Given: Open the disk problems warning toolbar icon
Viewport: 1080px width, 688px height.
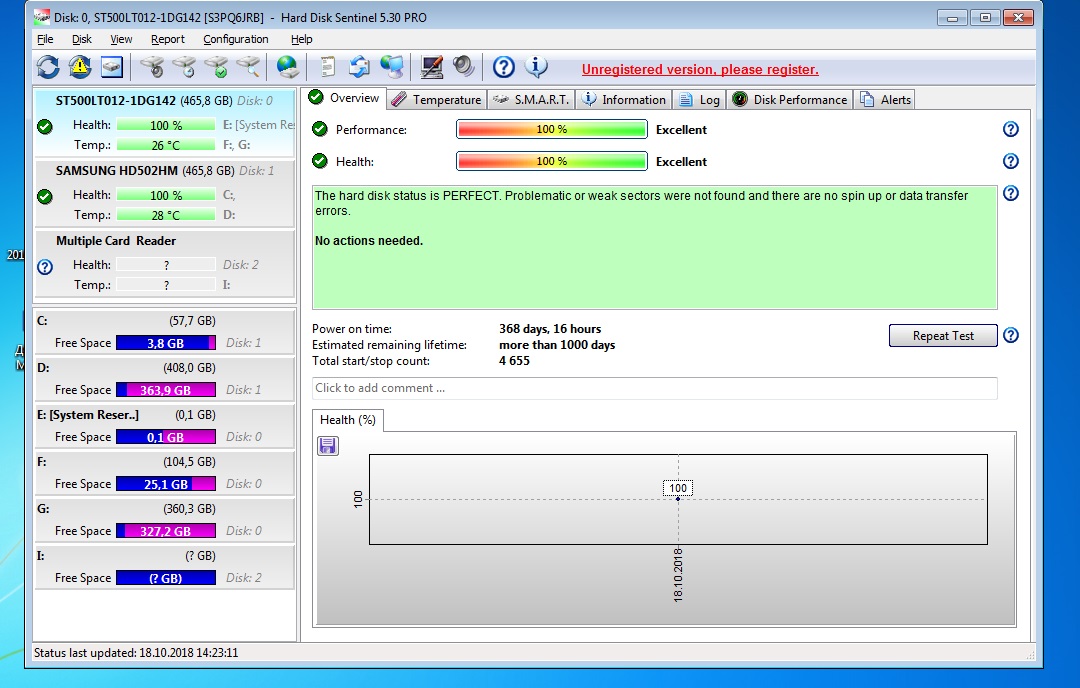Looking at the screenshot, I should [x=77, y=66].
